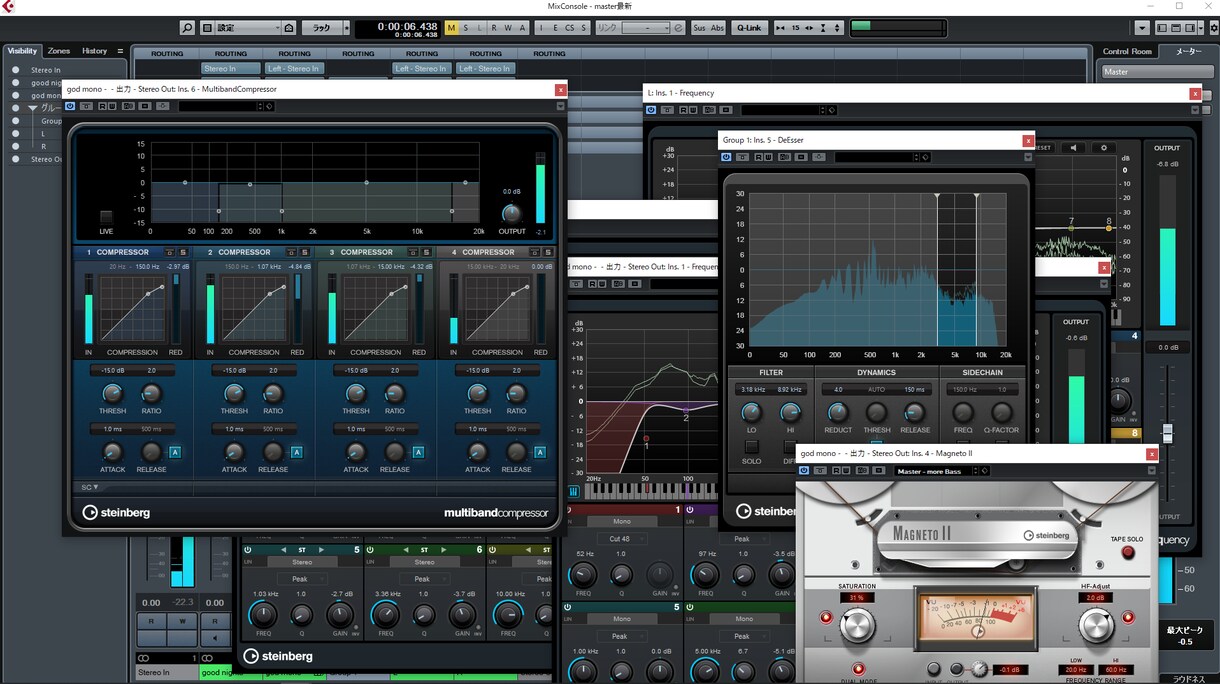Screen dimensions: 1220x684
Task: Open the rack selection dropdown arrow
Action: coord(346,28)
